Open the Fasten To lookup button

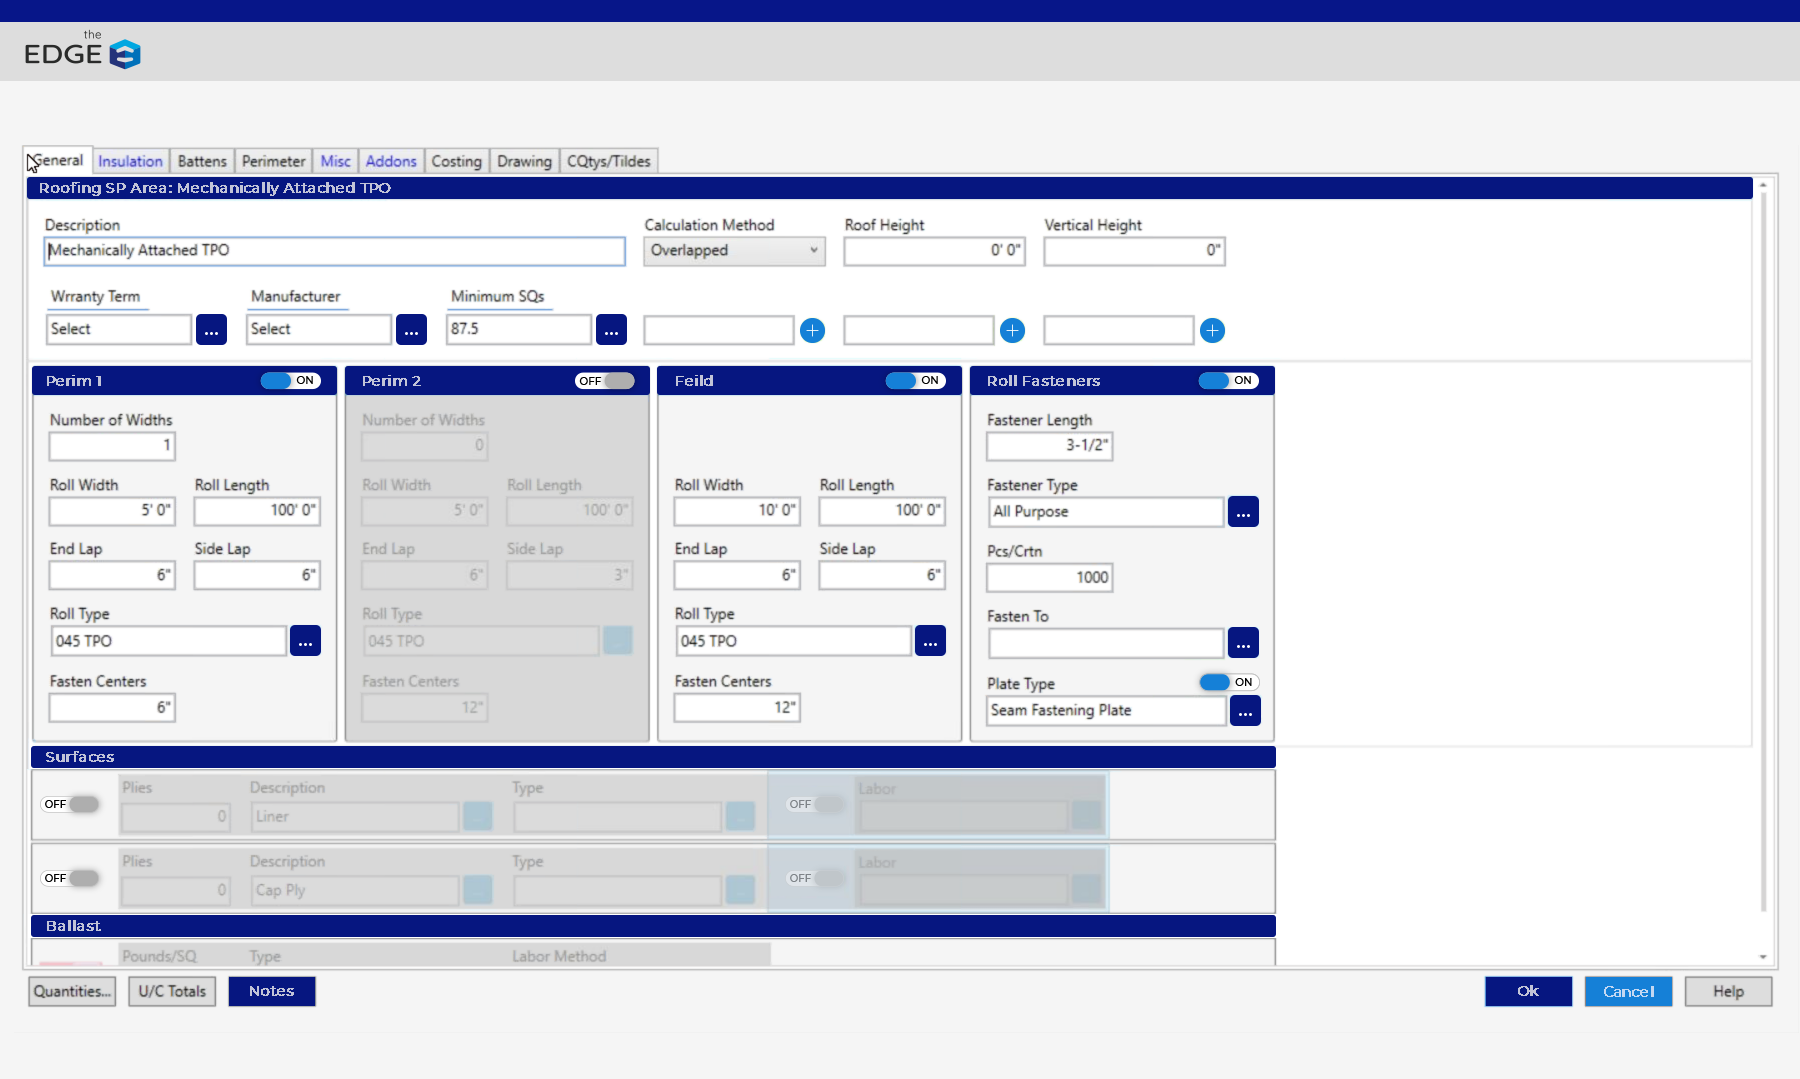click(1243, 643)
